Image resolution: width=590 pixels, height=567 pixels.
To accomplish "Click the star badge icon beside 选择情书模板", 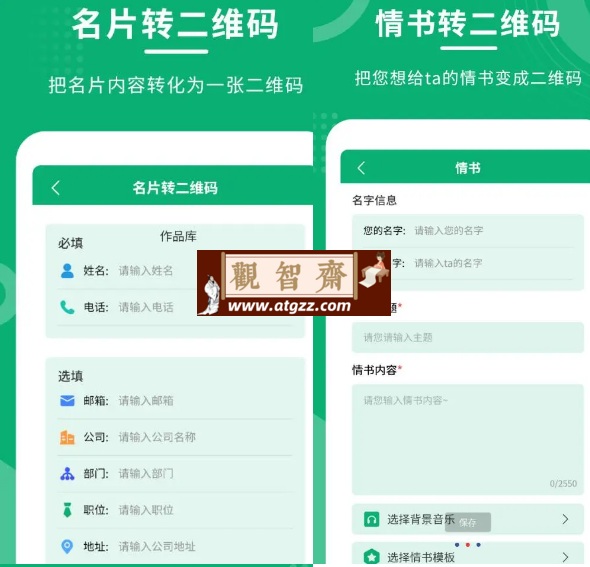I will (x=371, y=556).
